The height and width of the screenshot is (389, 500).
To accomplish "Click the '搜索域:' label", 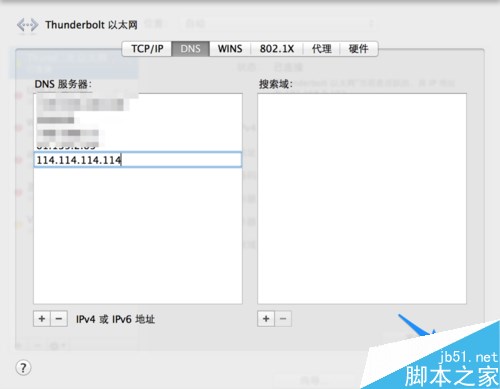I will [x=276, y=84].
